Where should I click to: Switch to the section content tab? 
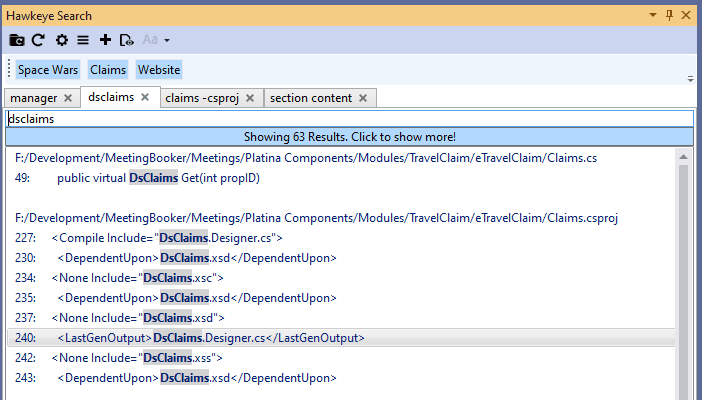click(x=310, y=98)
